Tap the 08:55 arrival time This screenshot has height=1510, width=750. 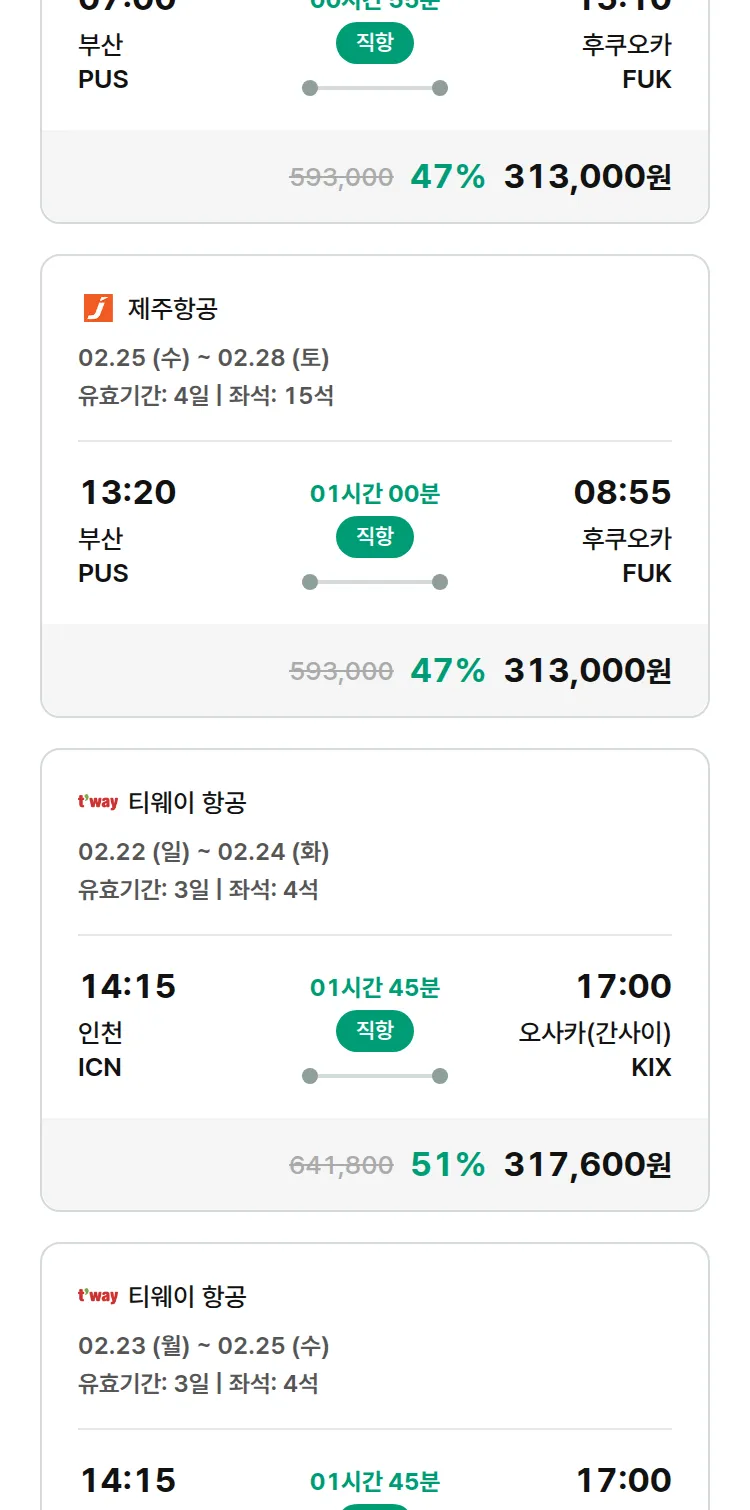click(x=622, y=493)
